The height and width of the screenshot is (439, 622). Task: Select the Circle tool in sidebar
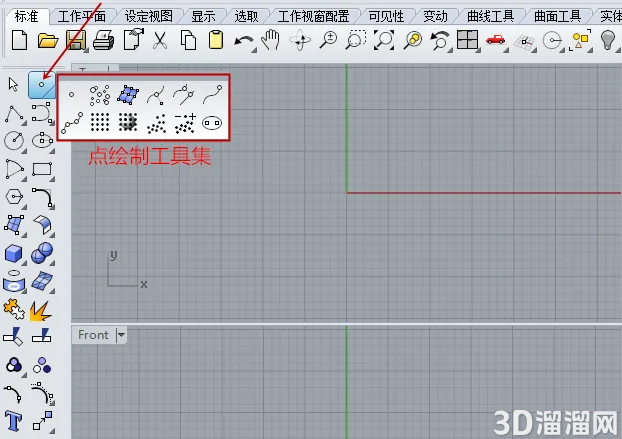(14, 141)
